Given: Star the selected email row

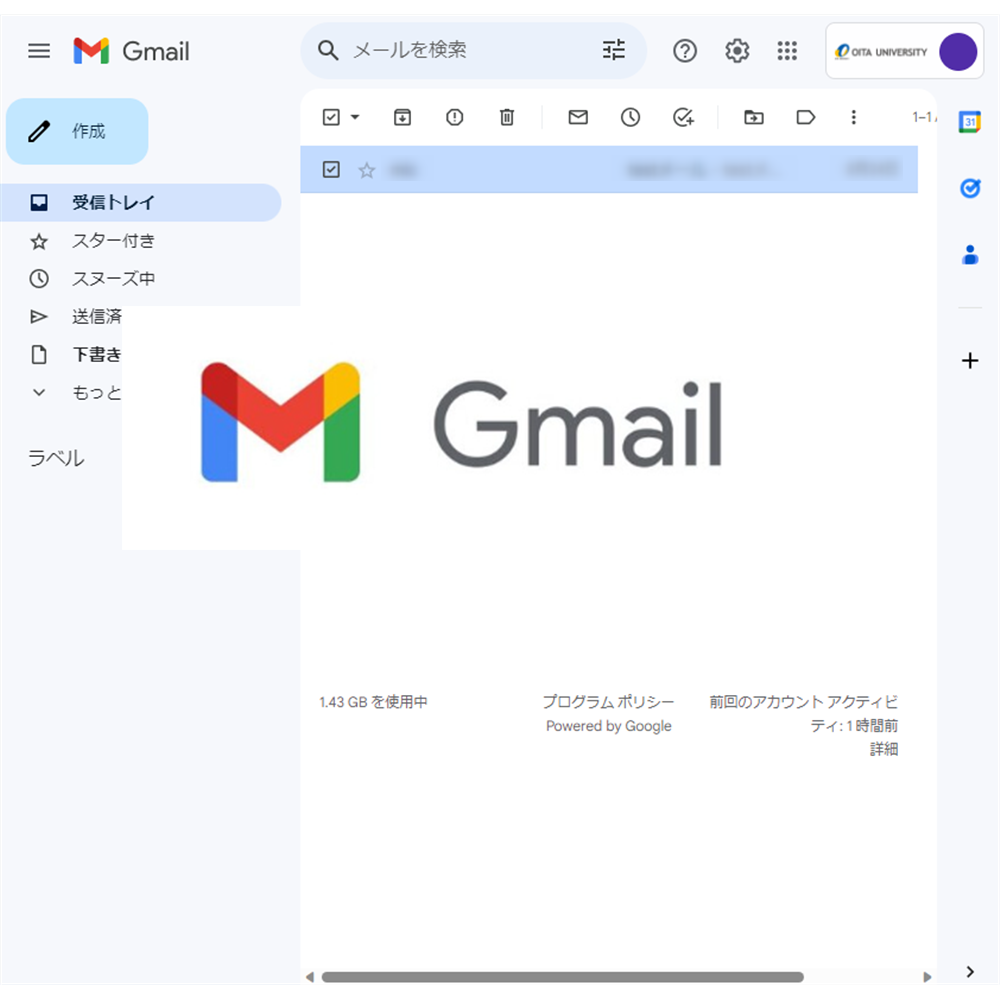Looking at the screenshot, I should click(367, 170).
